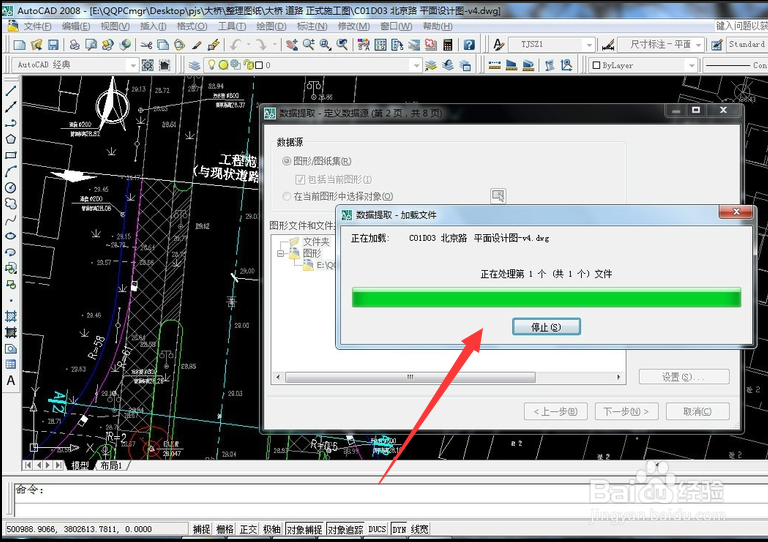The image size is (768, 542).
Task: Click the 下一步(N) next button
Action: (626, 411)
